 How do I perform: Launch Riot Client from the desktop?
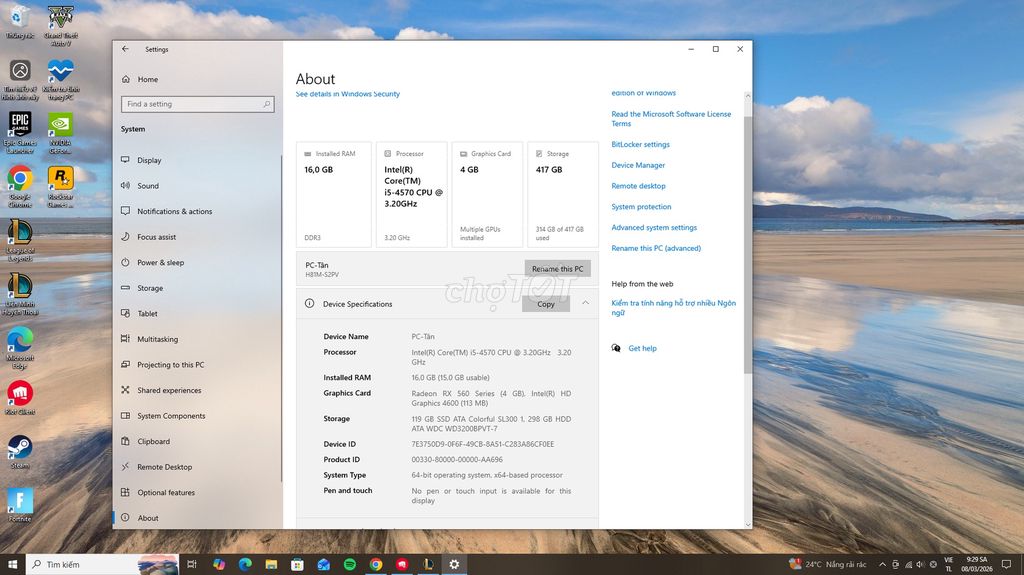coord(20,393)
